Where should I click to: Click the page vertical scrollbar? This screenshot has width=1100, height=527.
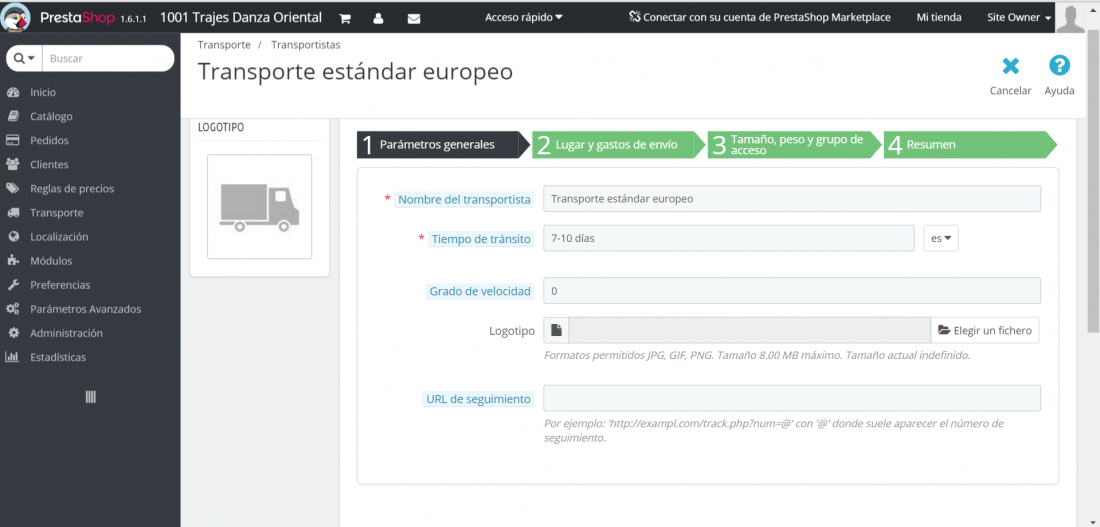click(x=1094, y=182)
